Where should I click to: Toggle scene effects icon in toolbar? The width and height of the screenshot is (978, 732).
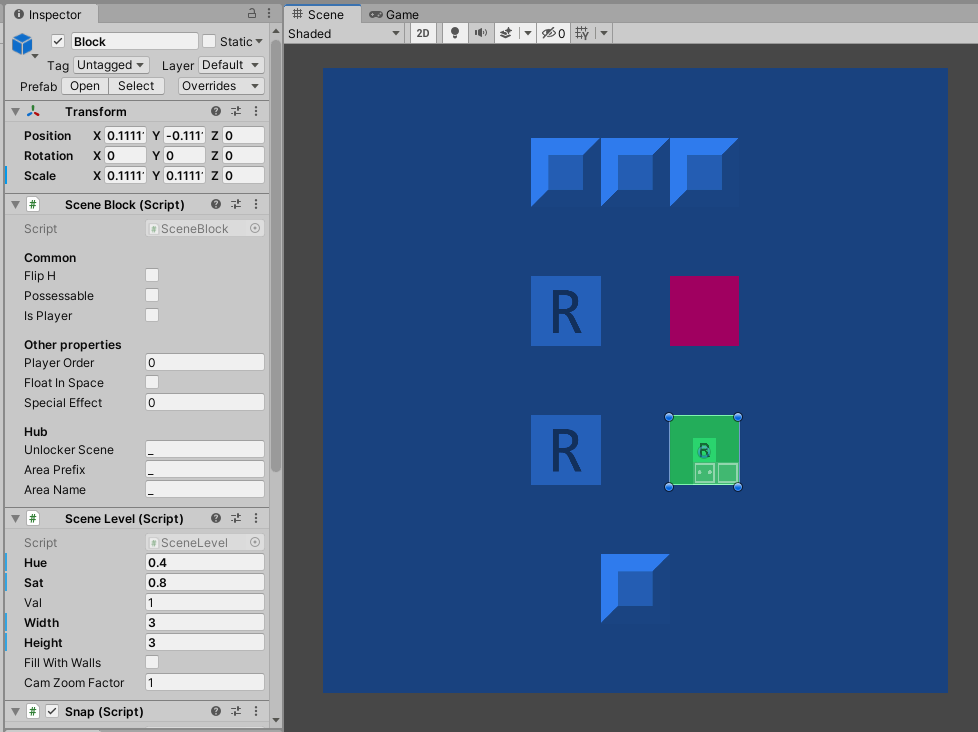506,33
